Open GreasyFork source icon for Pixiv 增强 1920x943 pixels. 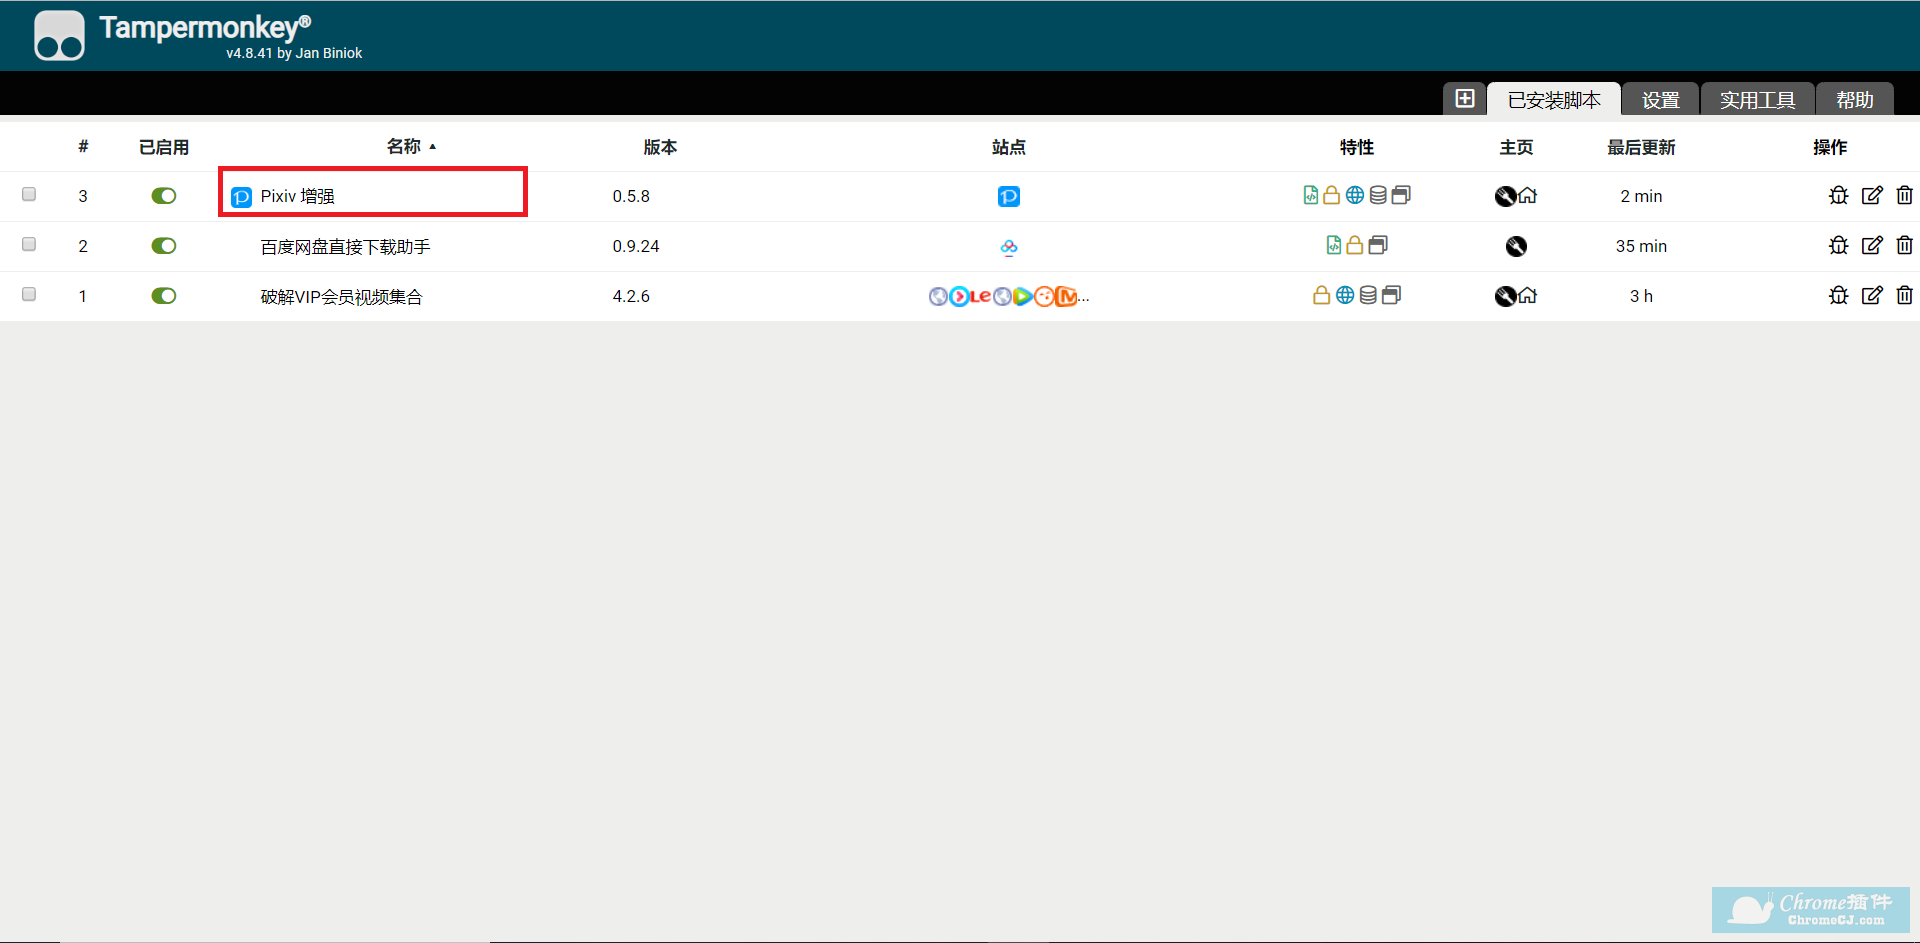pyautogui.click(x=1505, y=197)
